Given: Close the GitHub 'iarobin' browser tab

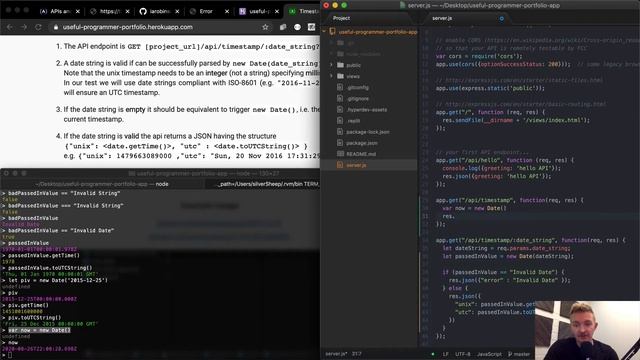Looking at the screenshot, I should coord(177,11).
